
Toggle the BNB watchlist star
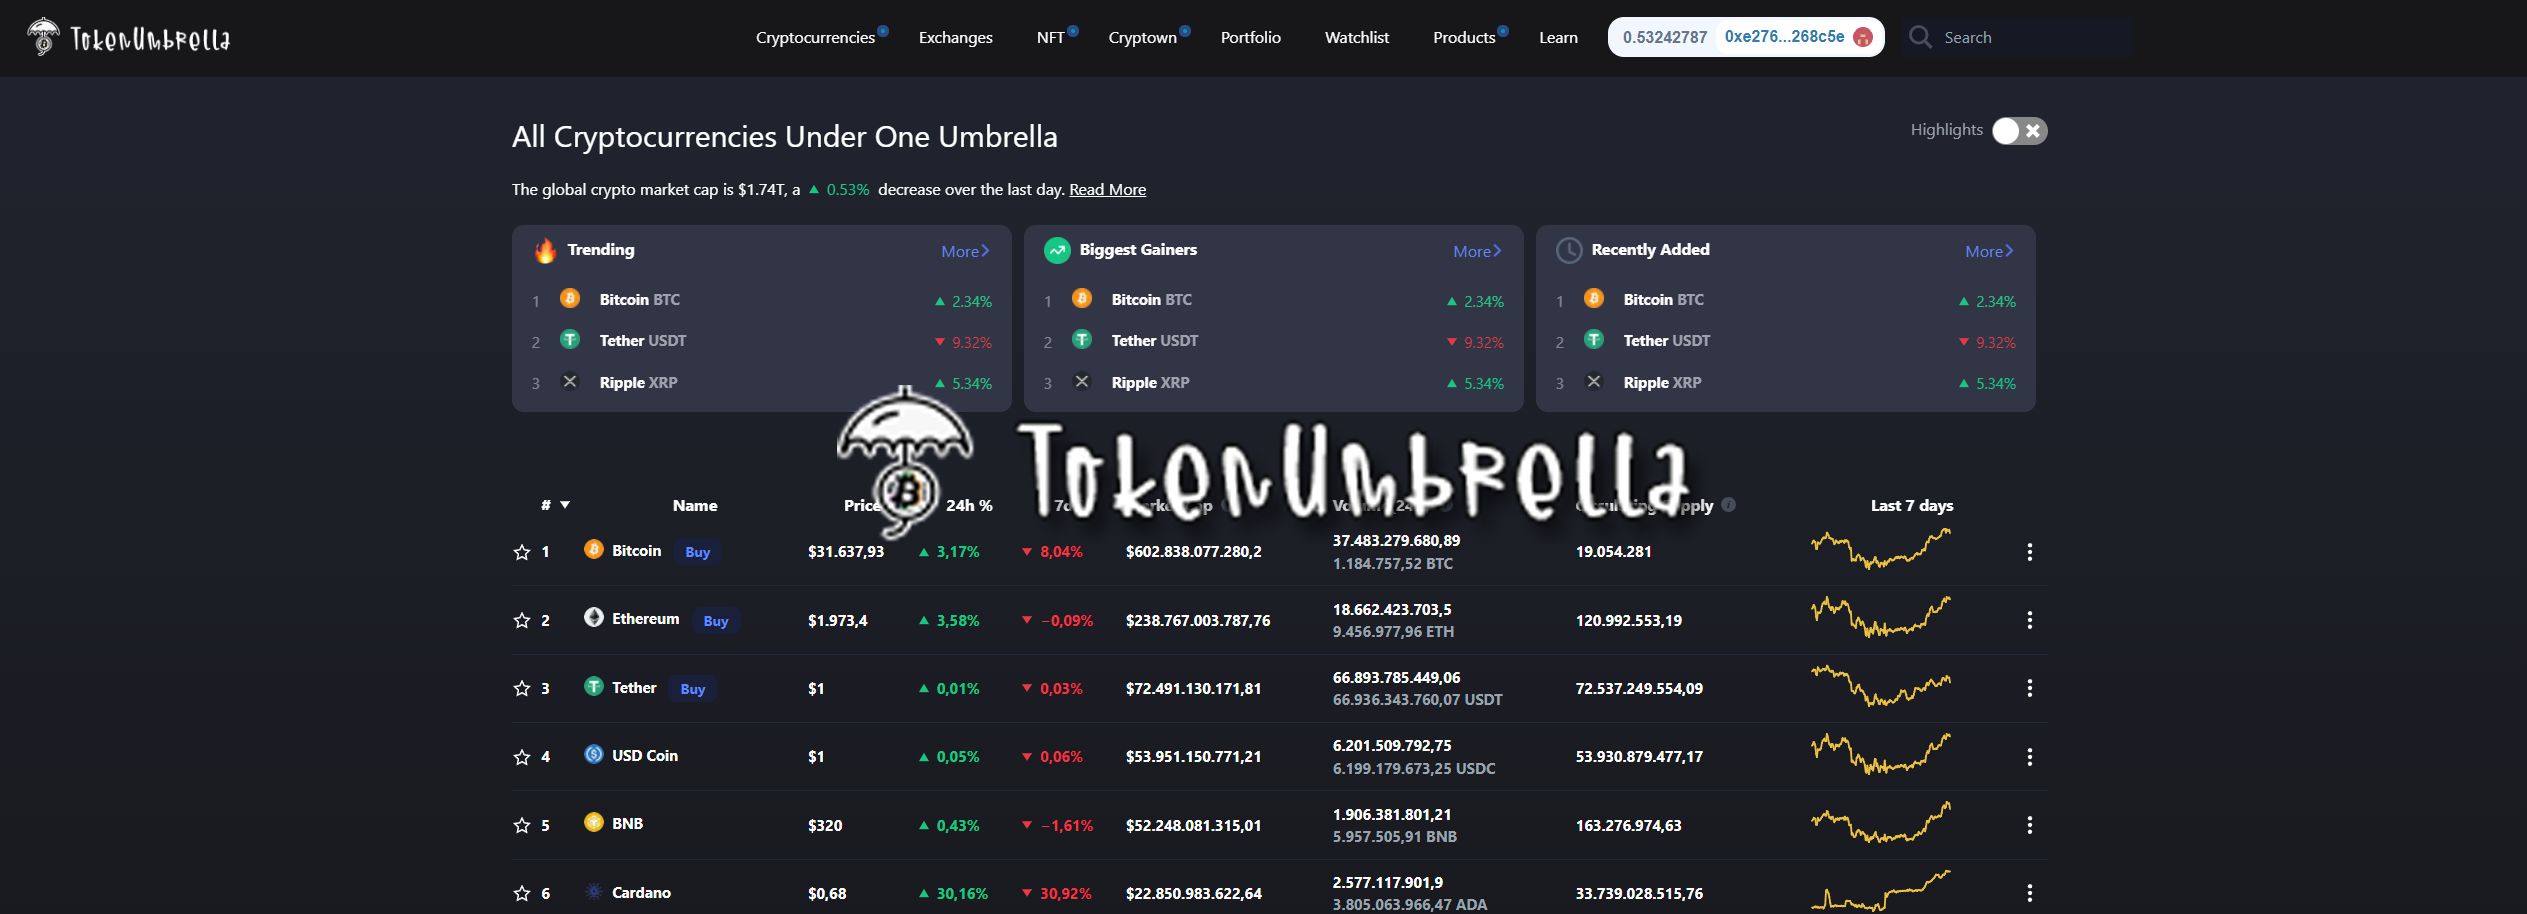(x=522, y=825)
